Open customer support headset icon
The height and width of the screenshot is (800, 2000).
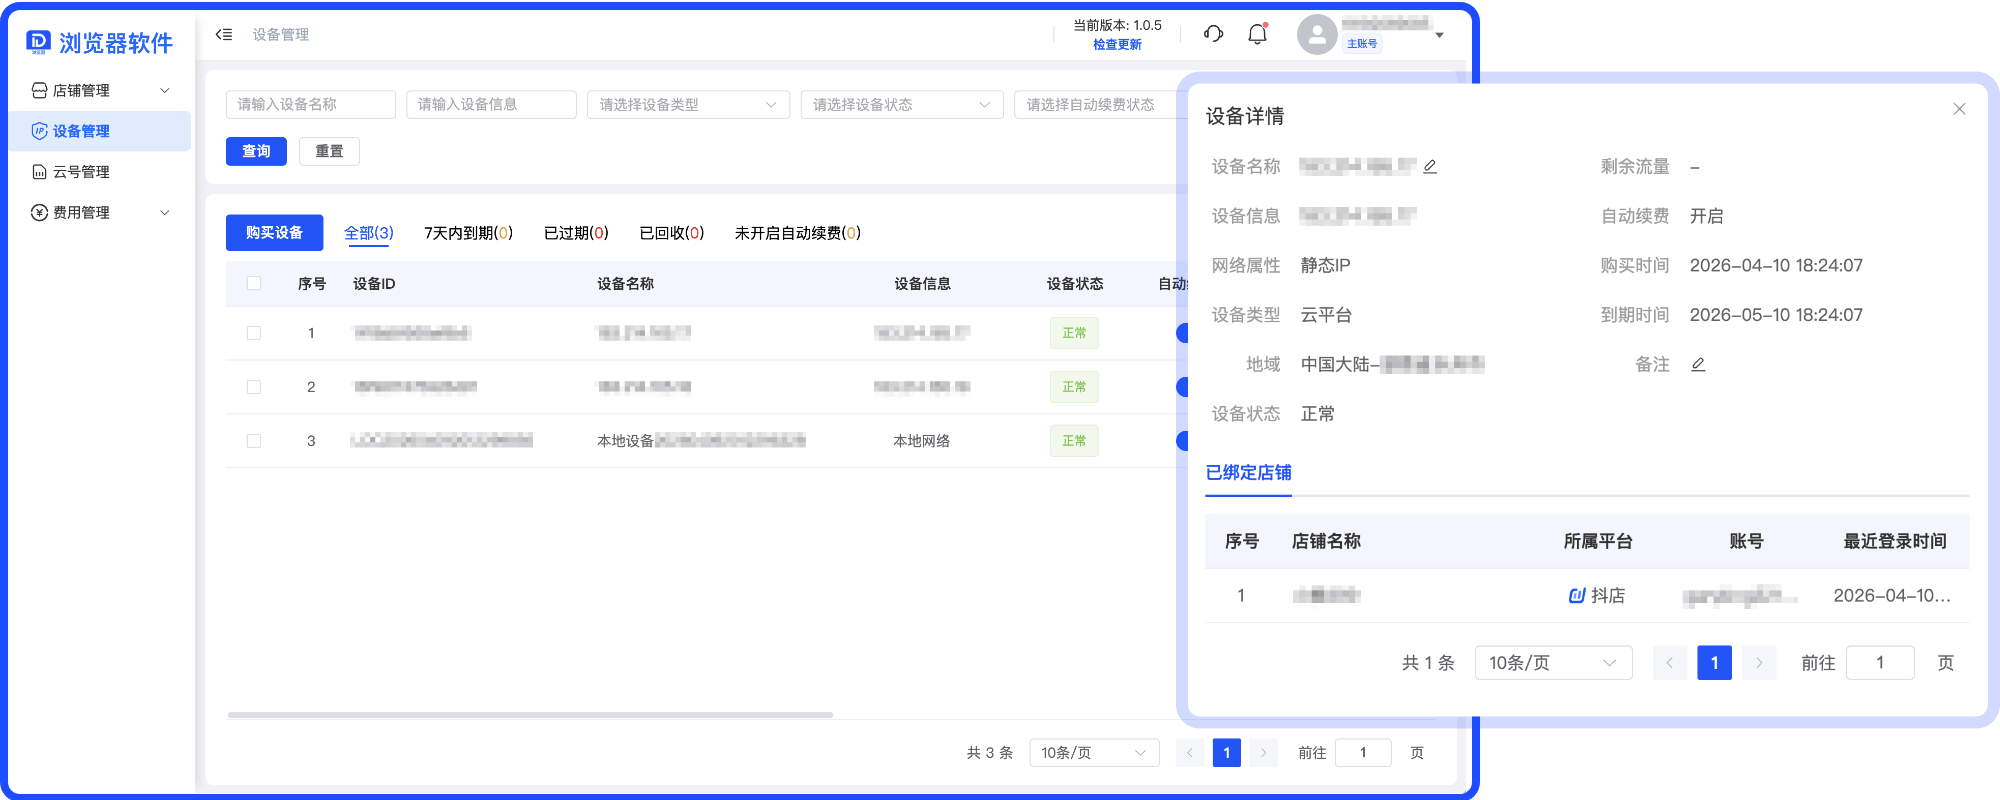pyautogui.click(x=1213, y=34)
